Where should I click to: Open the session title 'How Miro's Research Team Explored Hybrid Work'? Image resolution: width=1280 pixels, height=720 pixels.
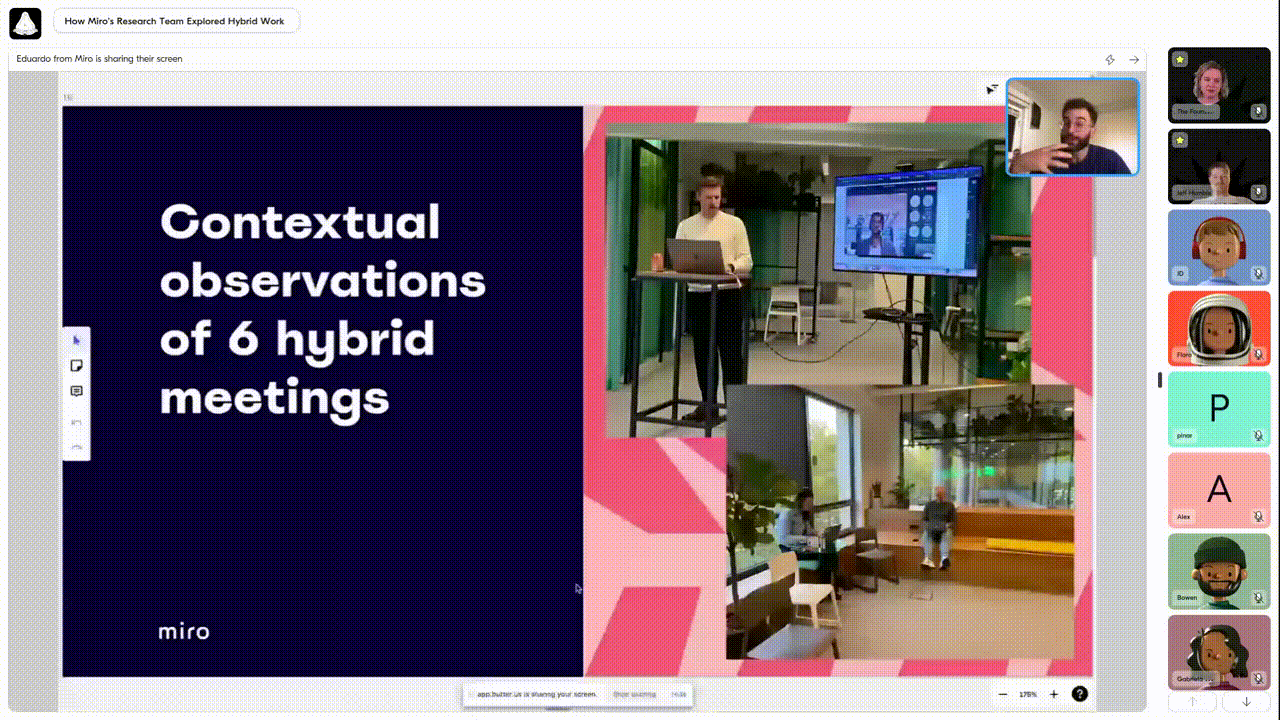click(x=174, y=21)
